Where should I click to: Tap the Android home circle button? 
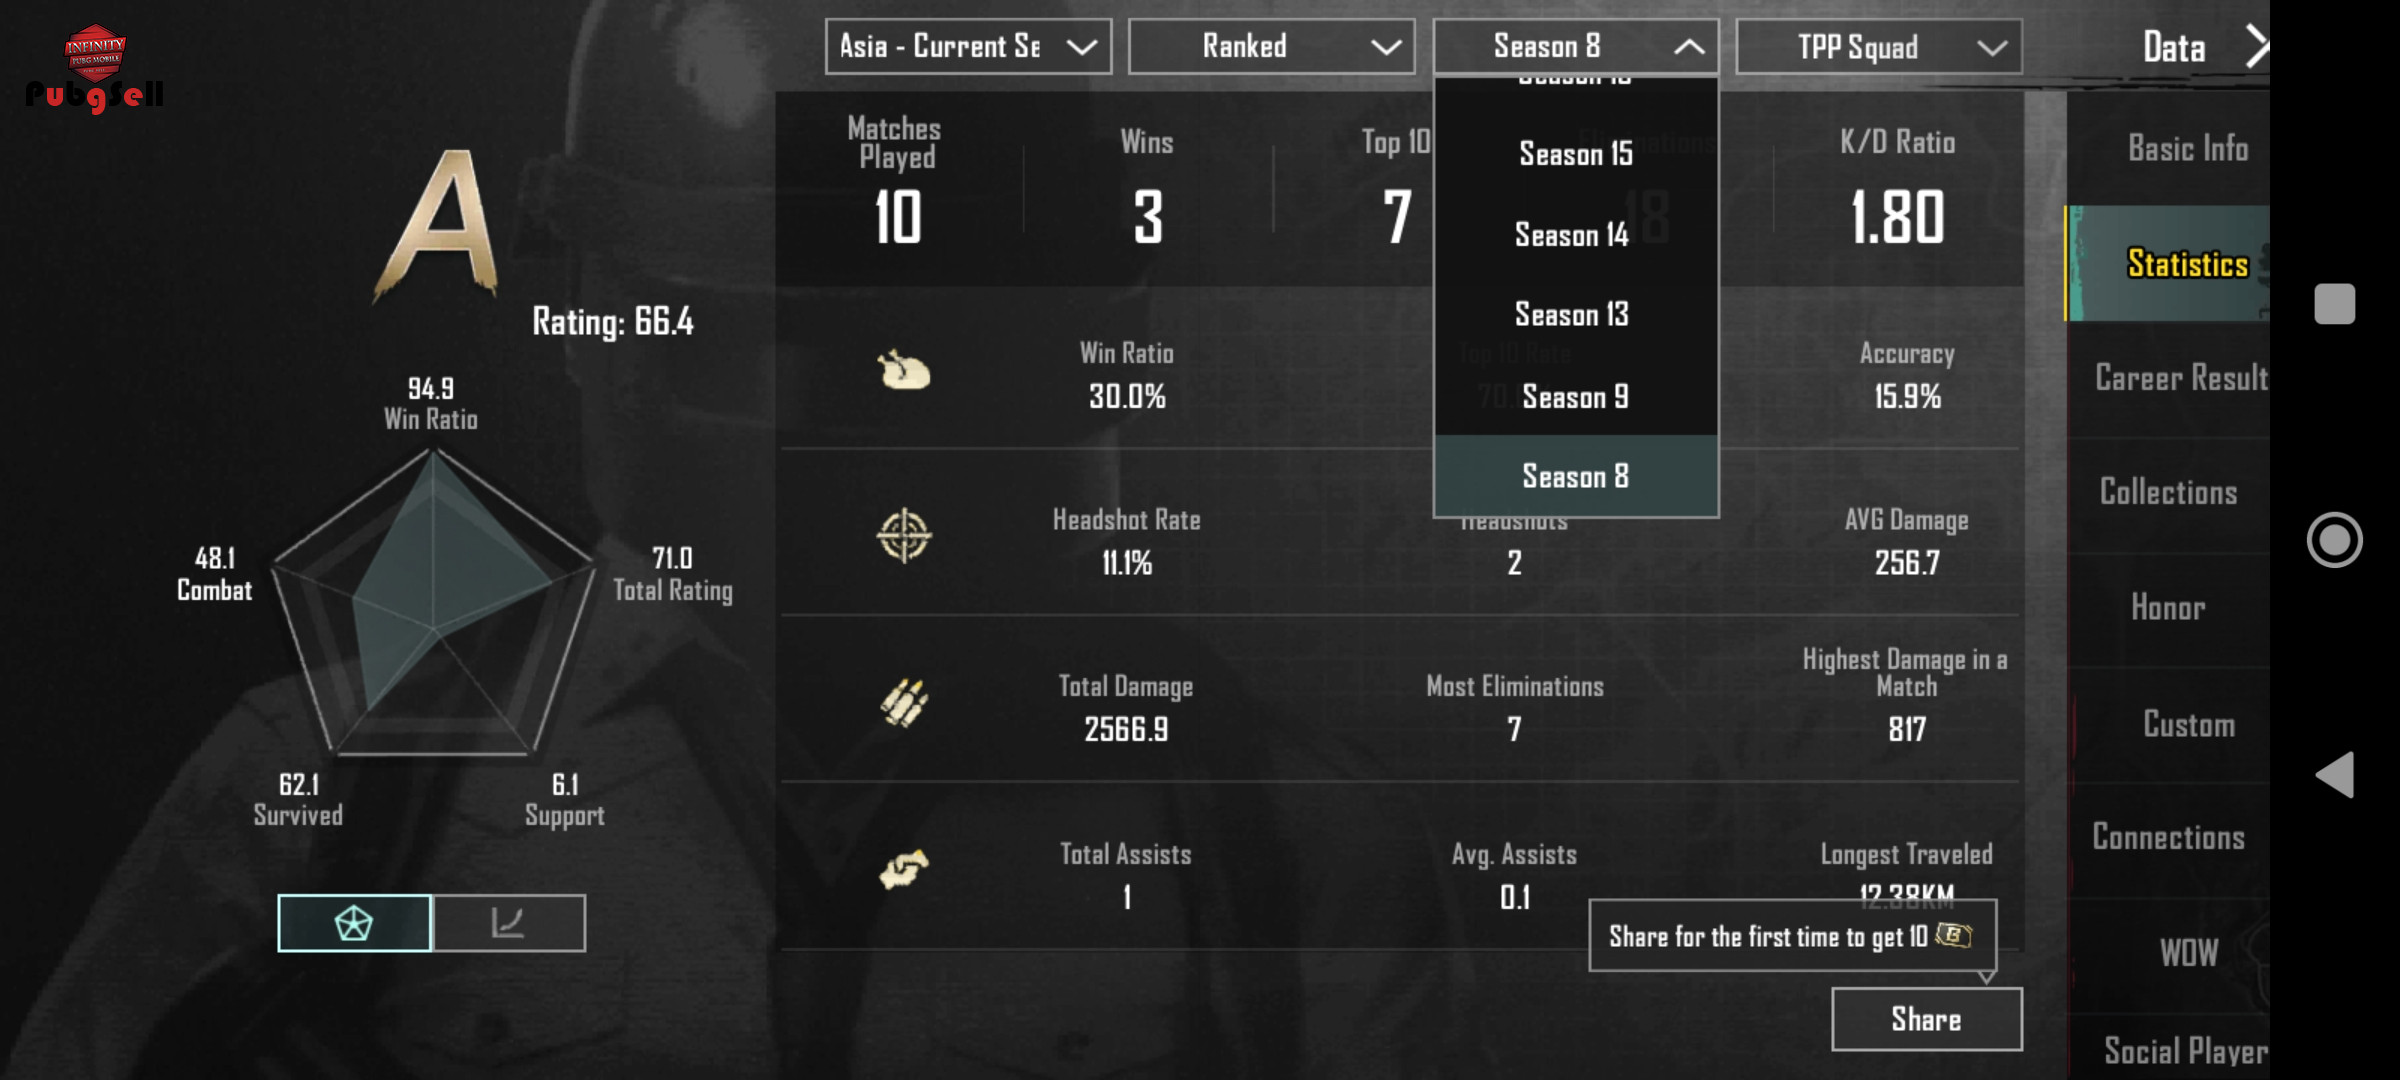(2335, 540)
